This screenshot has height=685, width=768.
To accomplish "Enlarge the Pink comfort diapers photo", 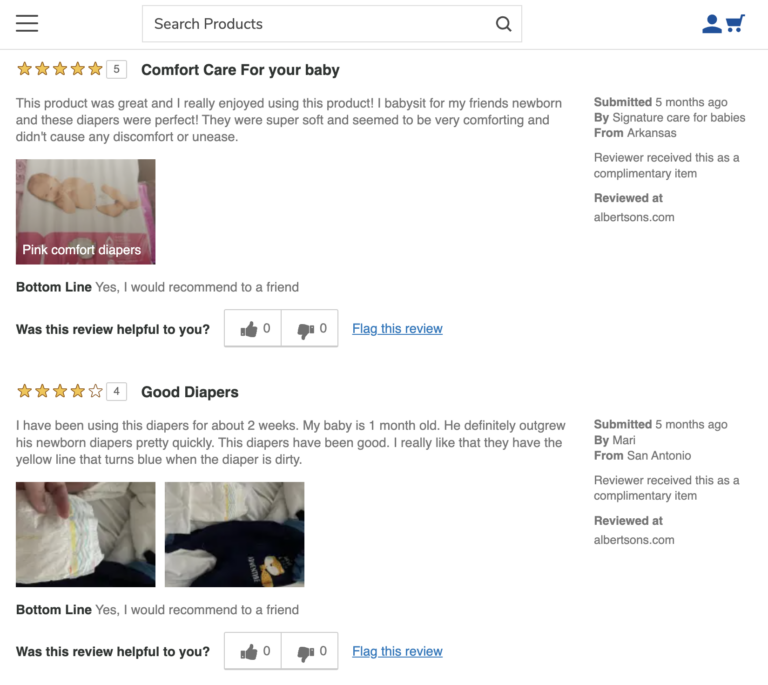I will 85,212.
